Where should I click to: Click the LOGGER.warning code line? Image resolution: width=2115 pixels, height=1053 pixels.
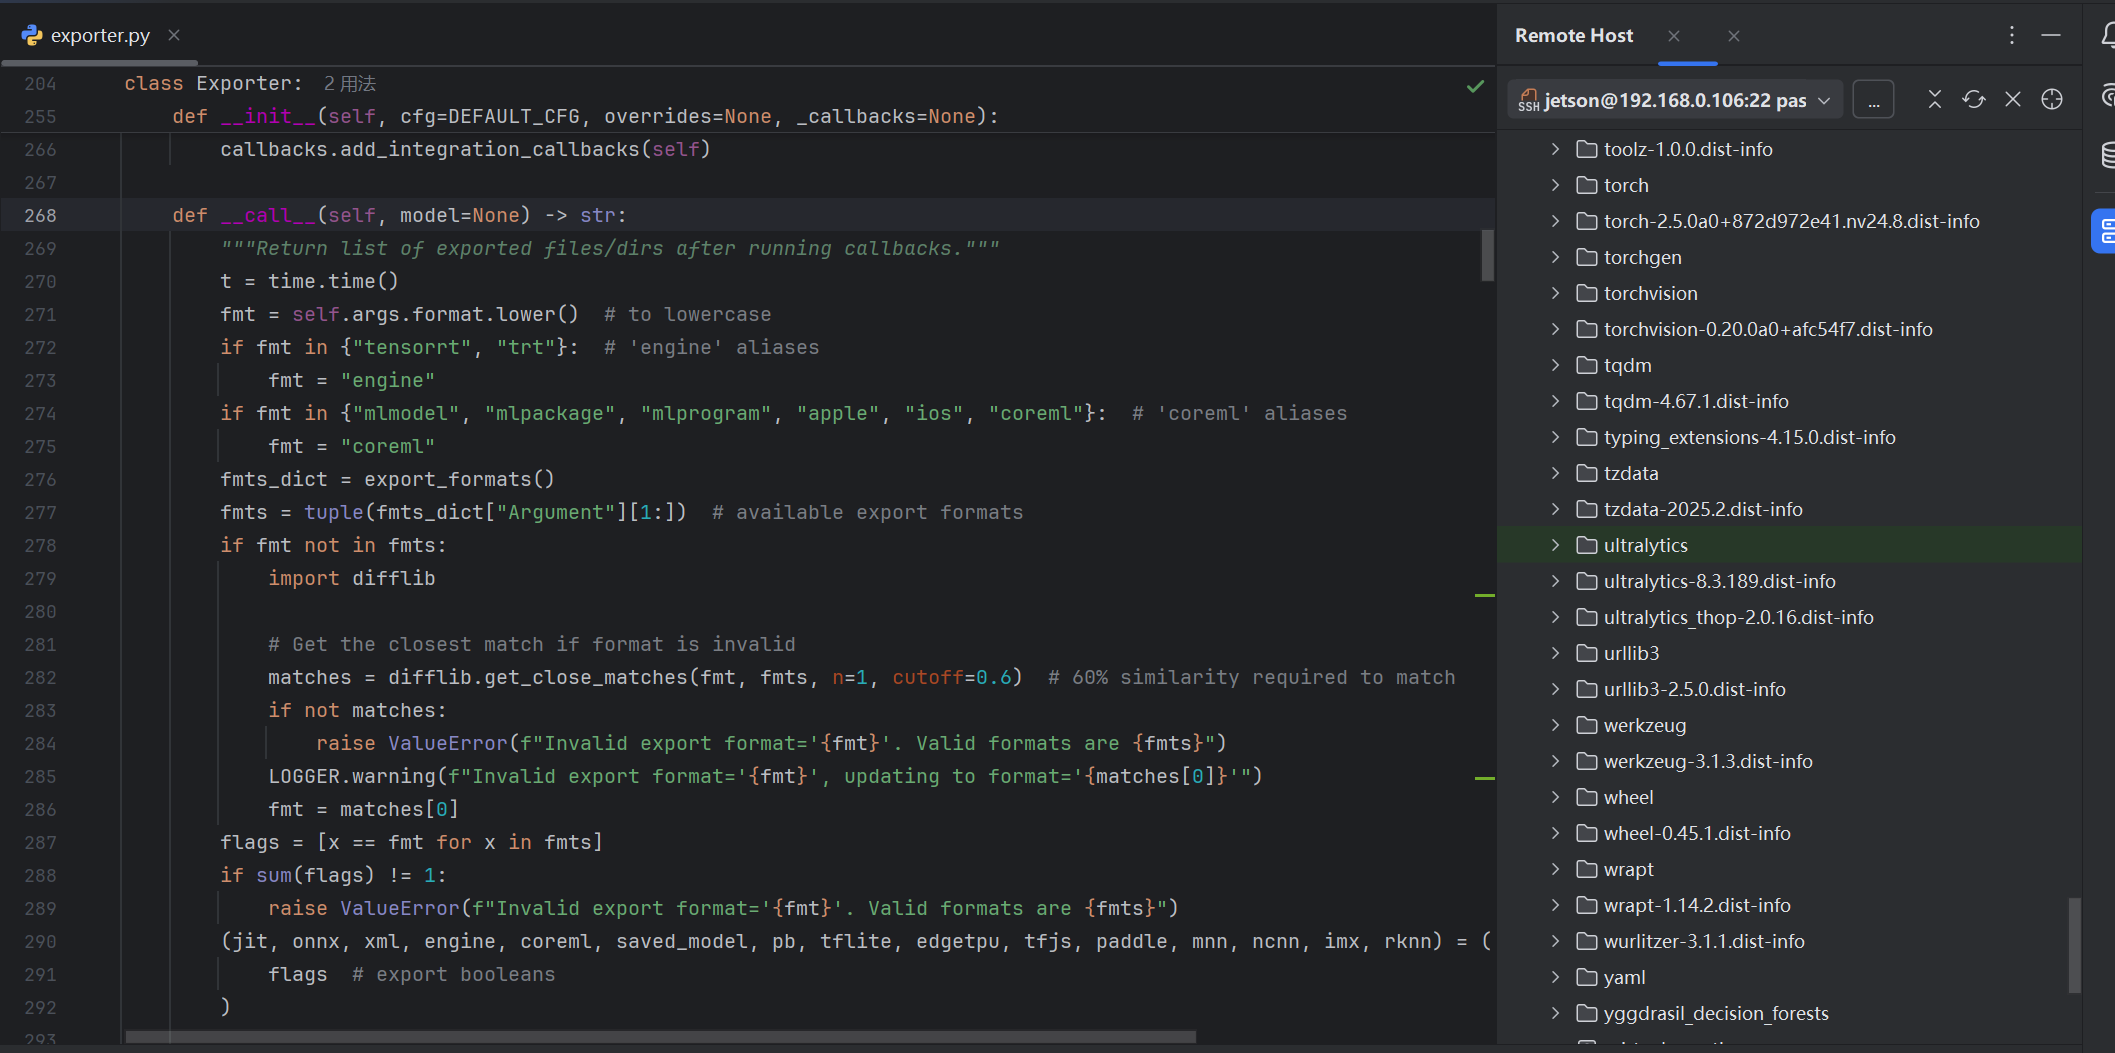click(765, 776)
